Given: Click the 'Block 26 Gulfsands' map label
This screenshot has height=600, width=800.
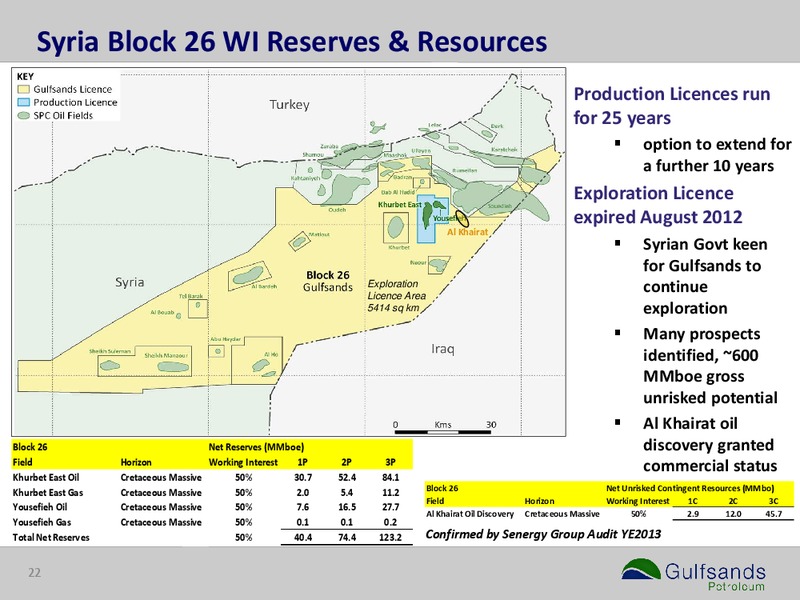Looking at the screenshot, I should (x=328, y=281).
